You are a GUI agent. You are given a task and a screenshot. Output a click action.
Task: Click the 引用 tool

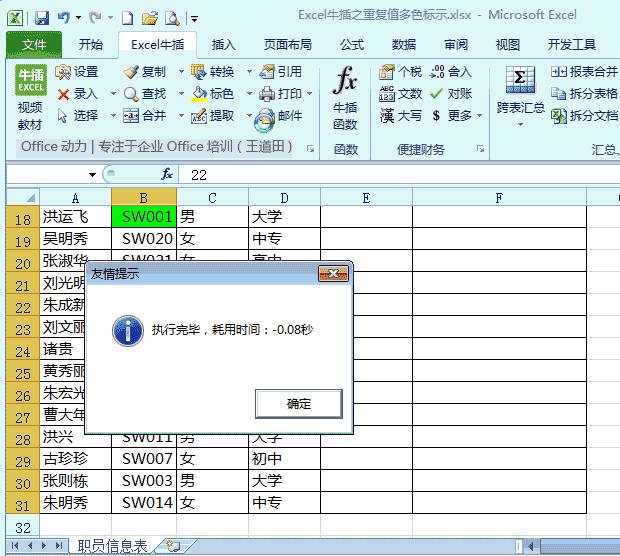281,72
